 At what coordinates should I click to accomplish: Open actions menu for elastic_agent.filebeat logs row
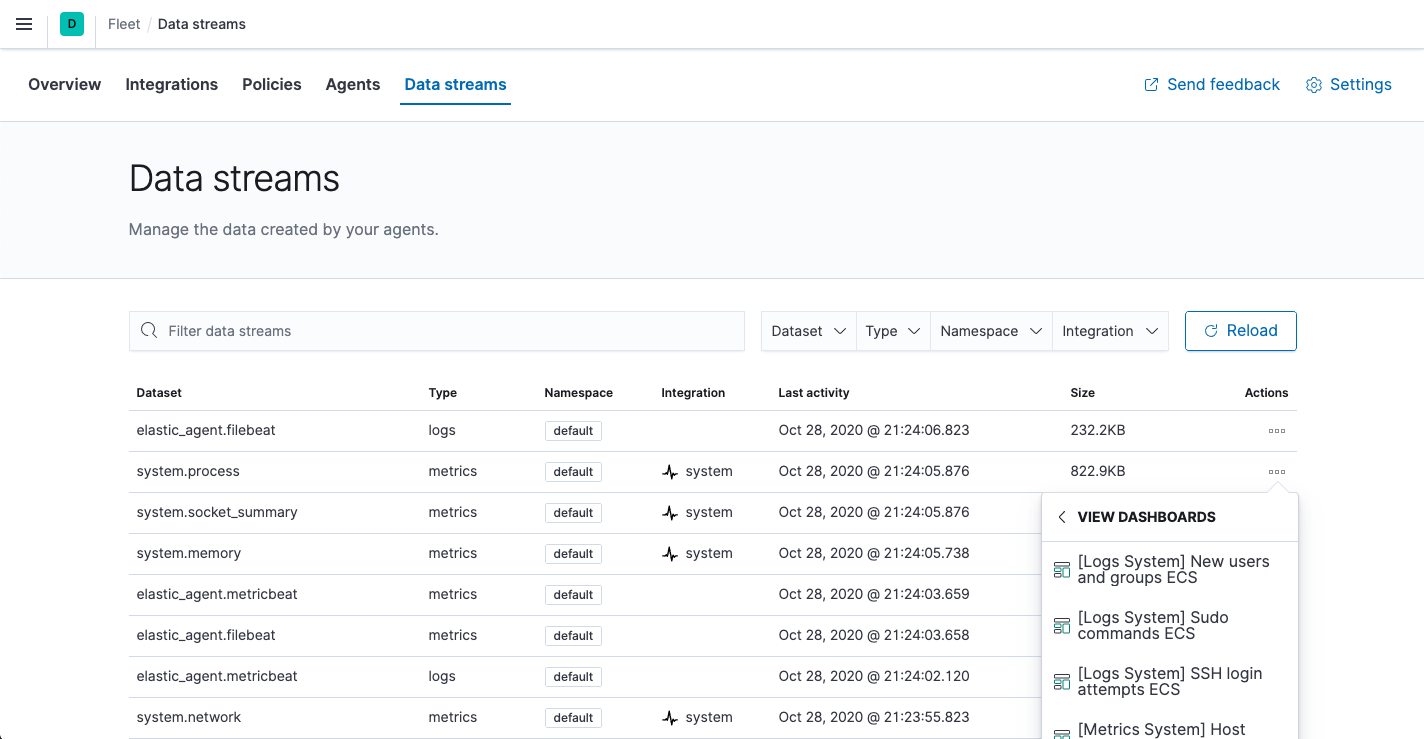(x=1276, y=430)
